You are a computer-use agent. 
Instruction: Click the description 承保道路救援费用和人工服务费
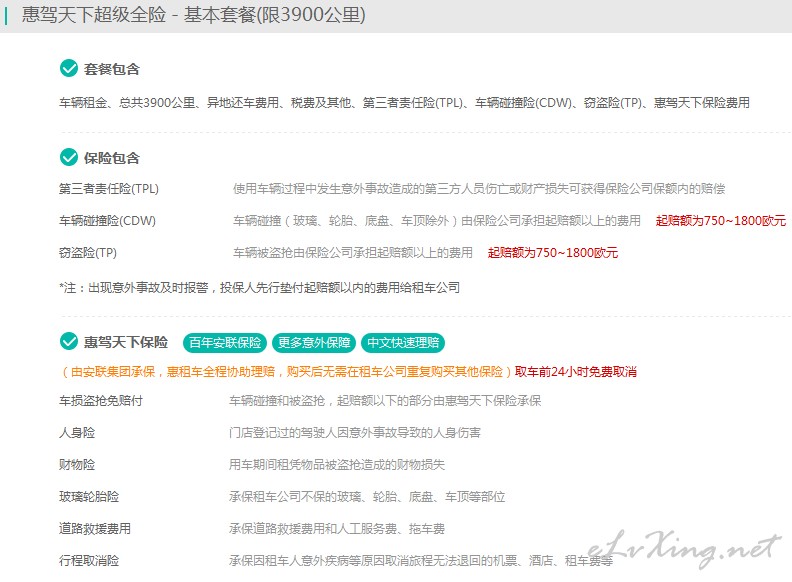[336, 528]
